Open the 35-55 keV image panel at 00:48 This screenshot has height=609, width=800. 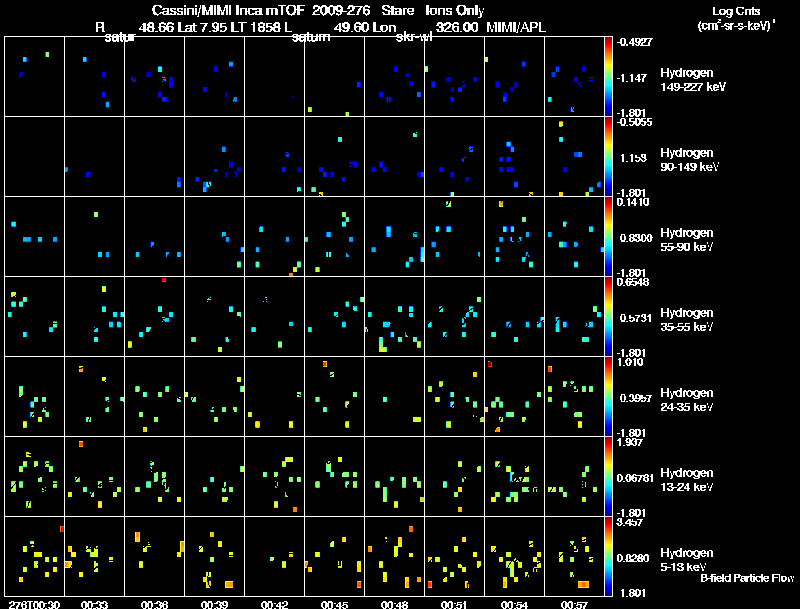[x=394, y=317]
